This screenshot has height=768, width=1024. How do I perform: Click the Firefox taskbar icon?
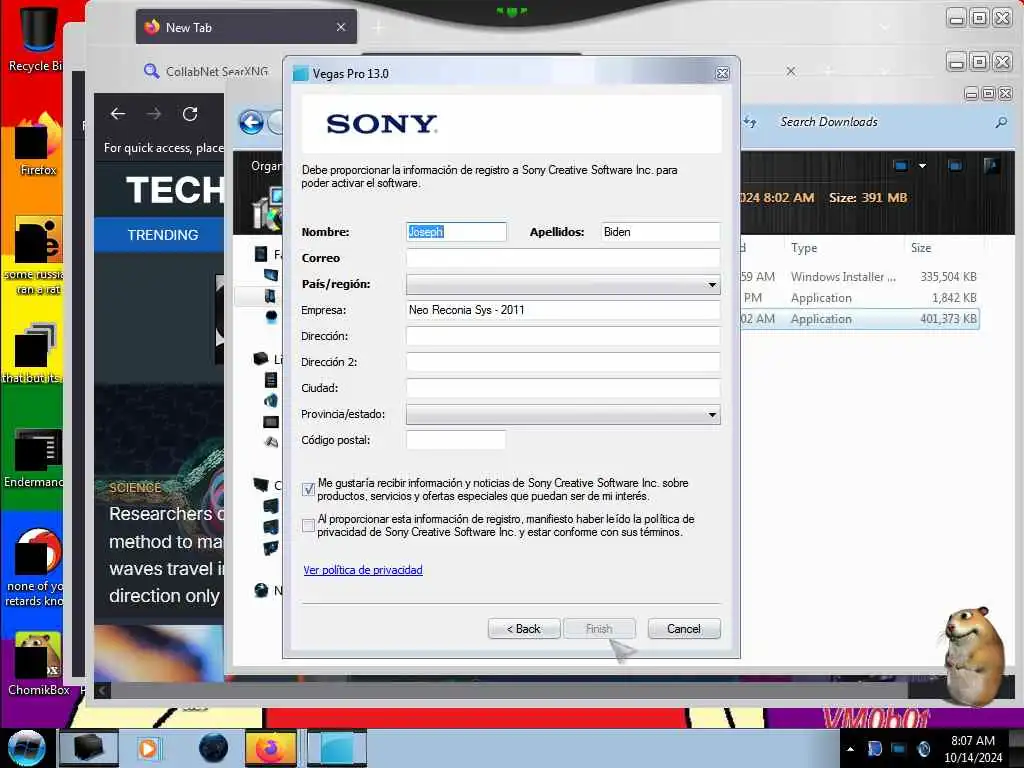point(270,748)
